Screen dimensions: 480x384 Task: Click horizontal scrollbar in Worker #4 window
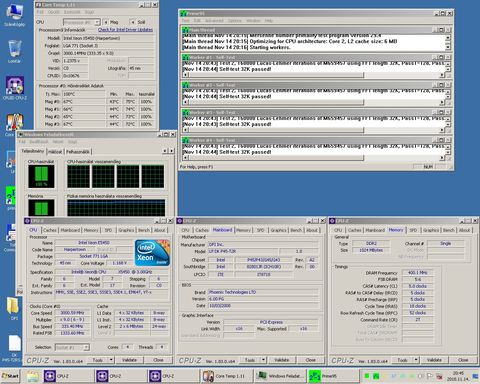(x=313, y=158)
